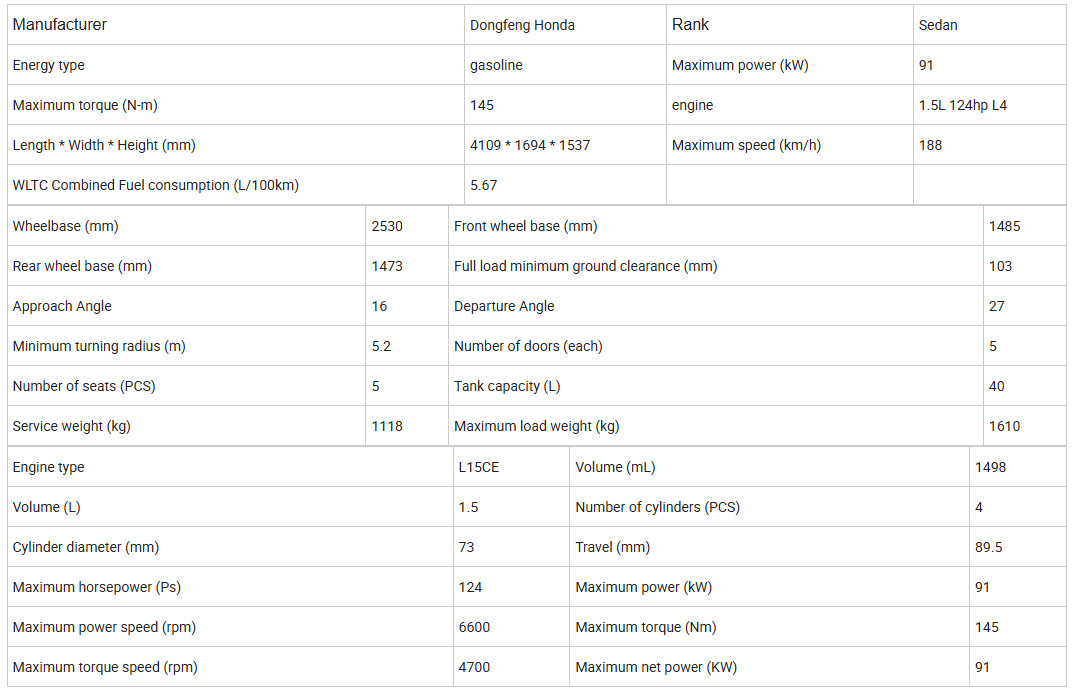This screenshot has height=690, width=1072.
Task: Click the maximum power speed value 6600
Action: (x=474, y=627)
